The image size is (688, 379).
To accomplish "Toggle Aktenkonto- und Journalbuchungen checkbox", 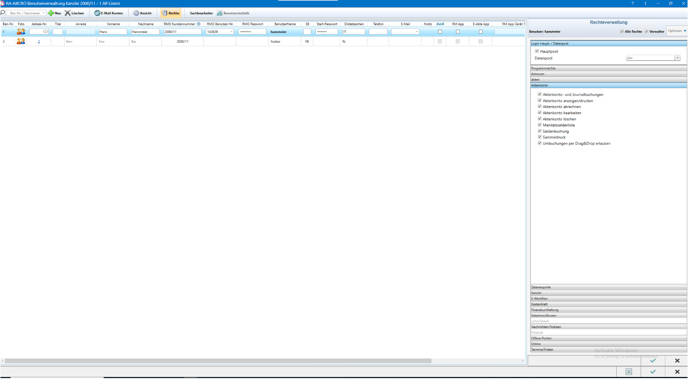I will (539, 94).
